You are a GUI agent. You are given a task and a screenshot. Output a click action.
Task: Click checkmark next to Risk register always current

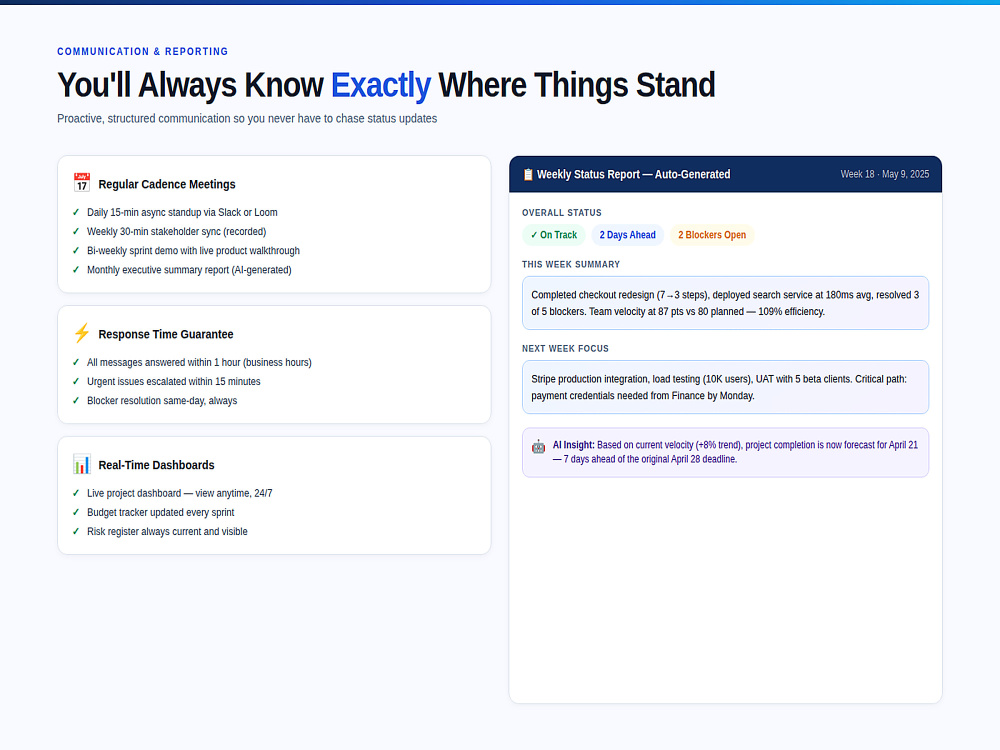(76, 531)
